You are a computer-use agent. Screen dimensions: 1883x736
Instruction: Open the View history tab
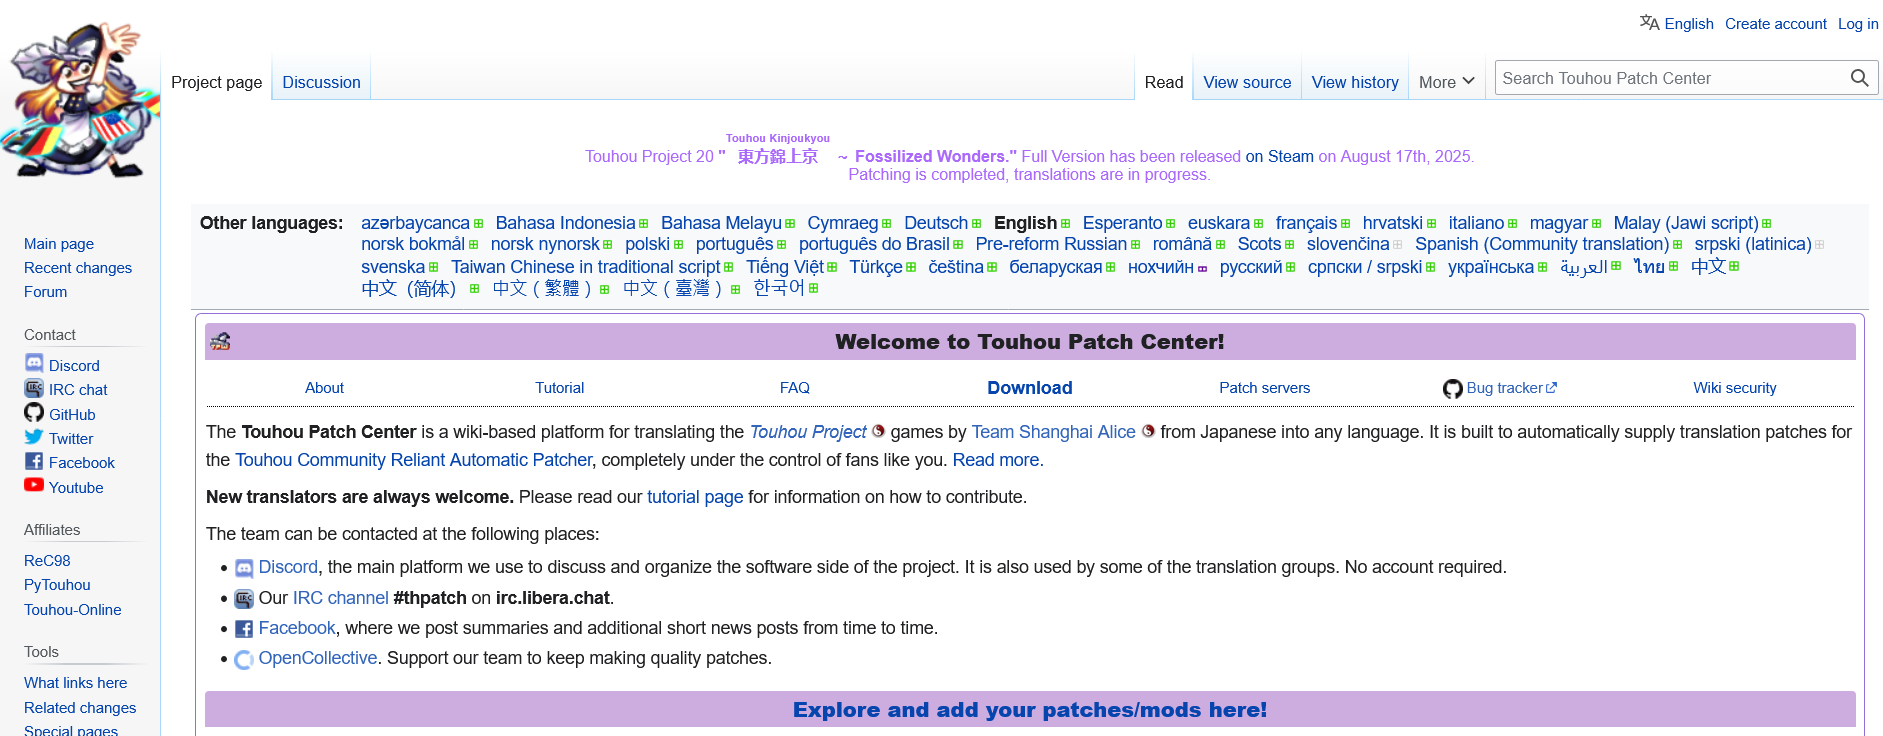tap(1354, 82)
